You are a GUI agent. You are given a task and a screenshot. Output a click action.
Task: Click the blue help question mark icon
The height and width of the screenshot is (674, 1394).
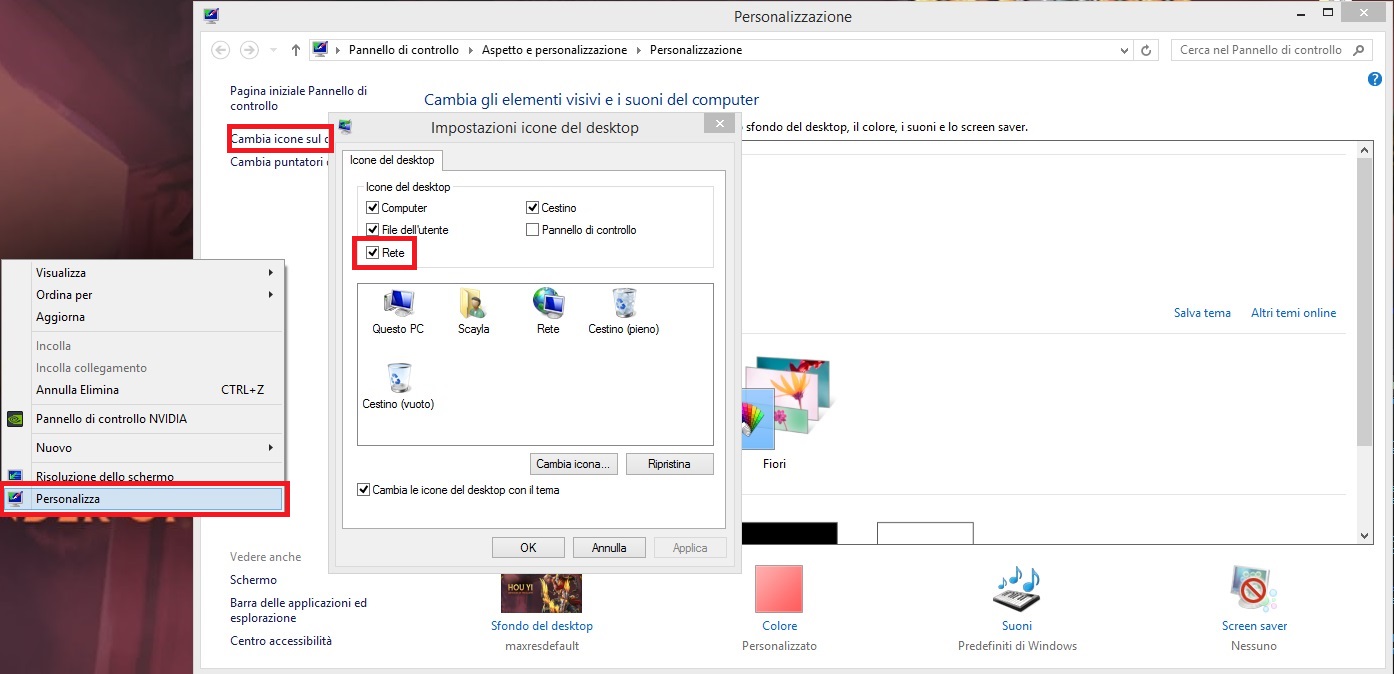[x=1374, y=79]
